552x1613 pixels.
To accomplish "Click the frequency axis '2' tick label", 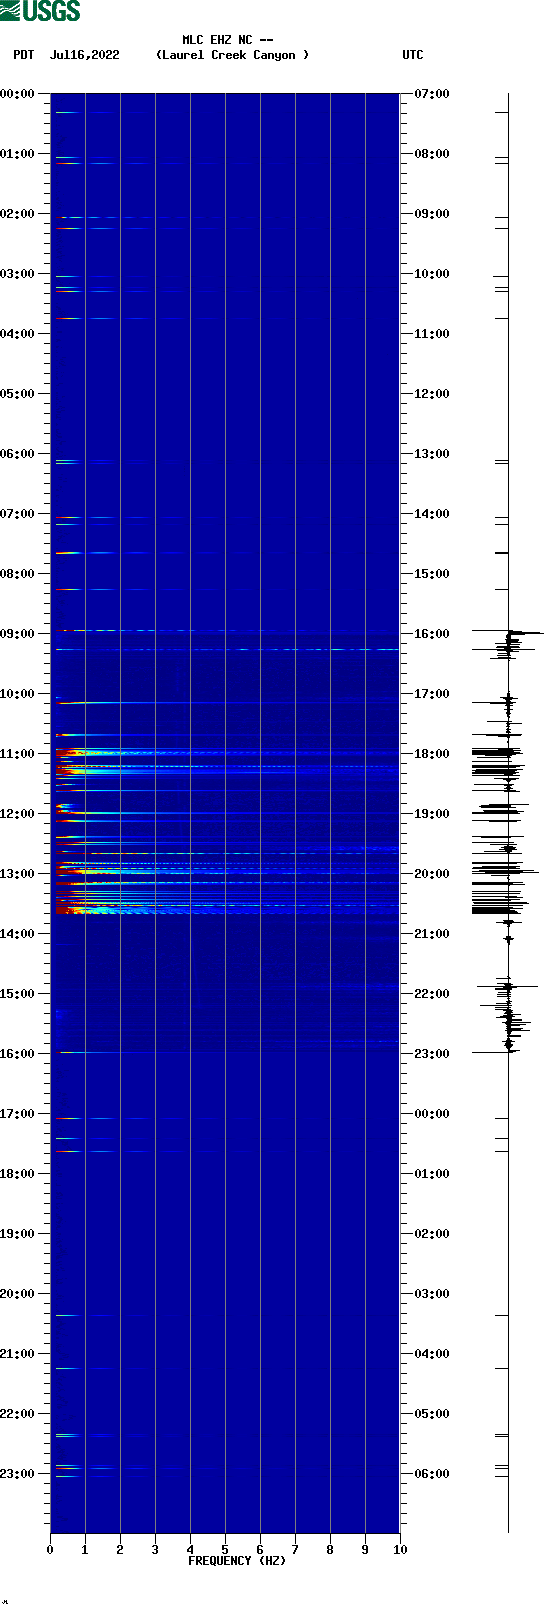I will (120, 1550).
